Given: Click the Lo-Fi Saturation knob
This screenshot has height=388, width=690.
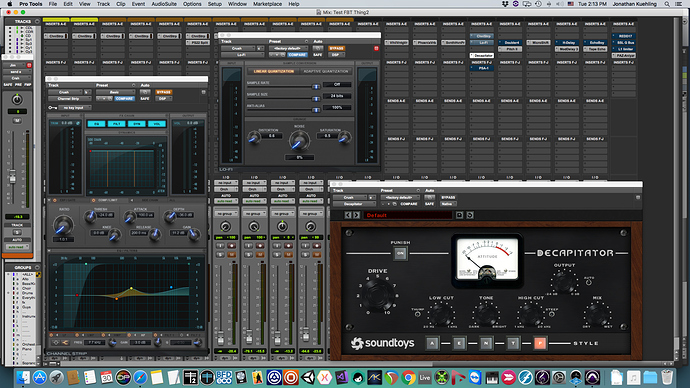Looking at the screenshot, I should [345, 138].
